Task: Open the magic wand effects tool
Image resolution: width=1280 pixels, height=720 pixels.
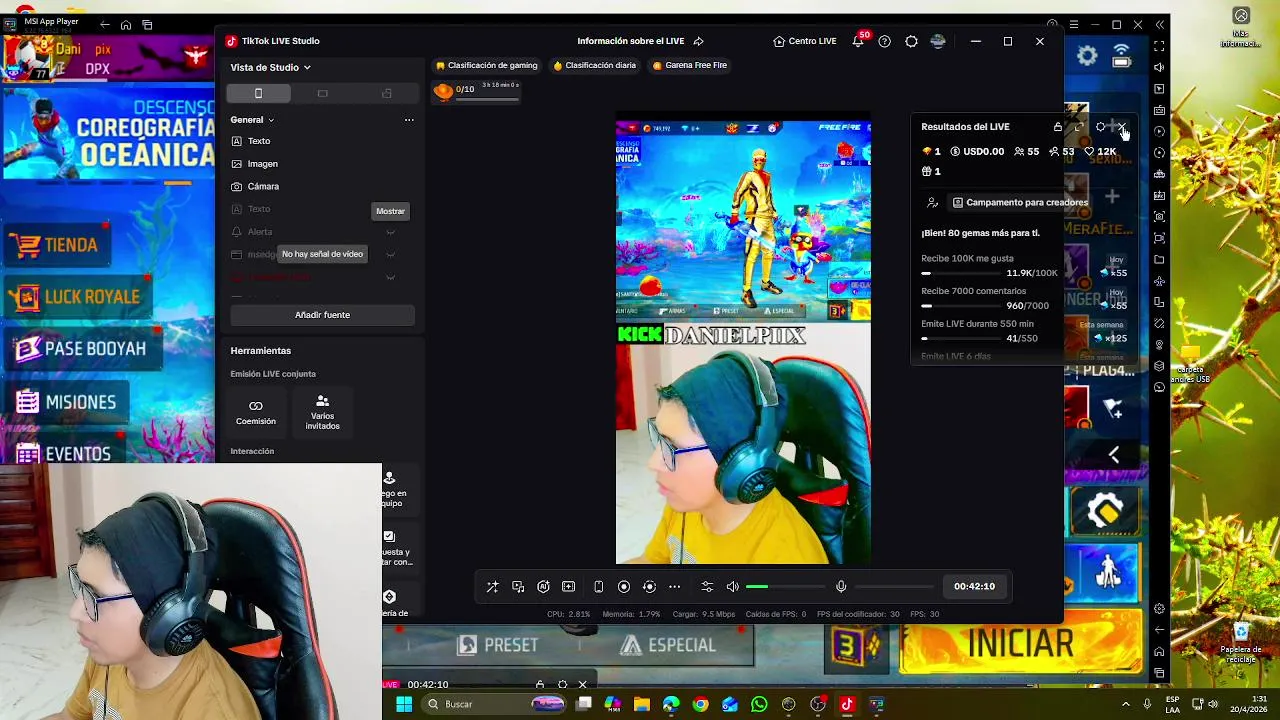Action: 492,587
